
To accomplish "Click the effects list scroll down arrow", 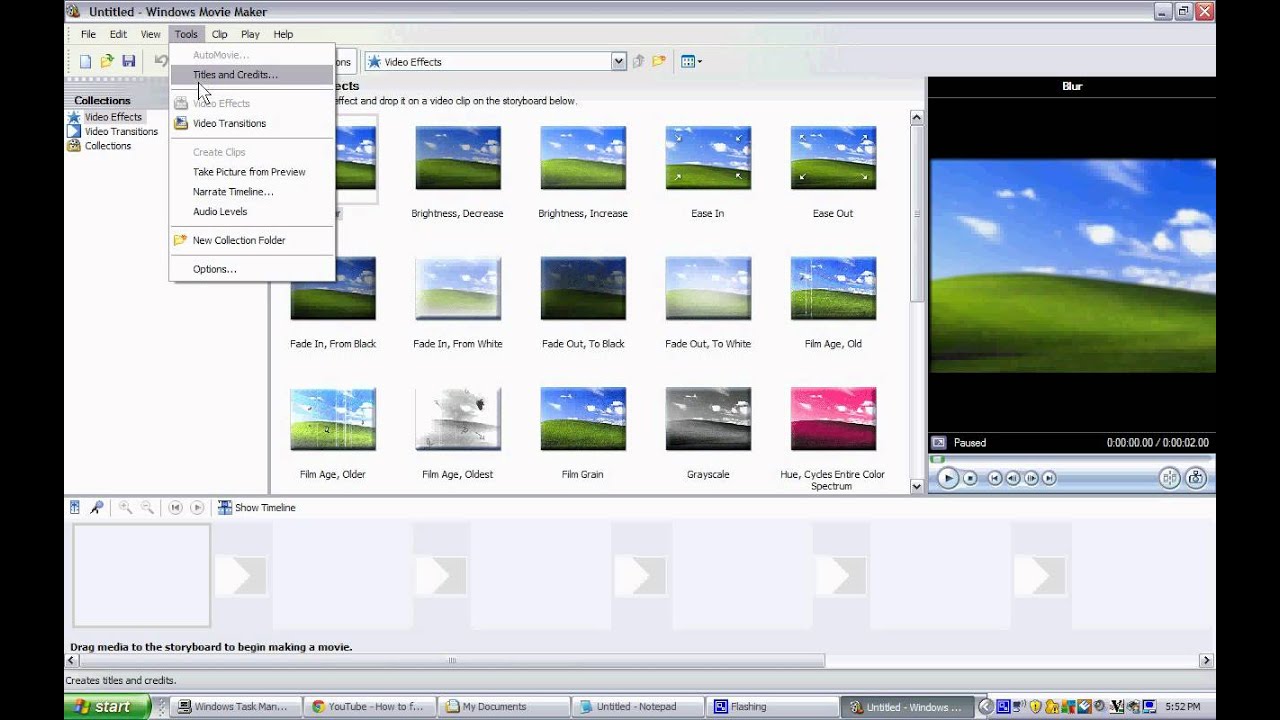I will (x=917, y=486).
